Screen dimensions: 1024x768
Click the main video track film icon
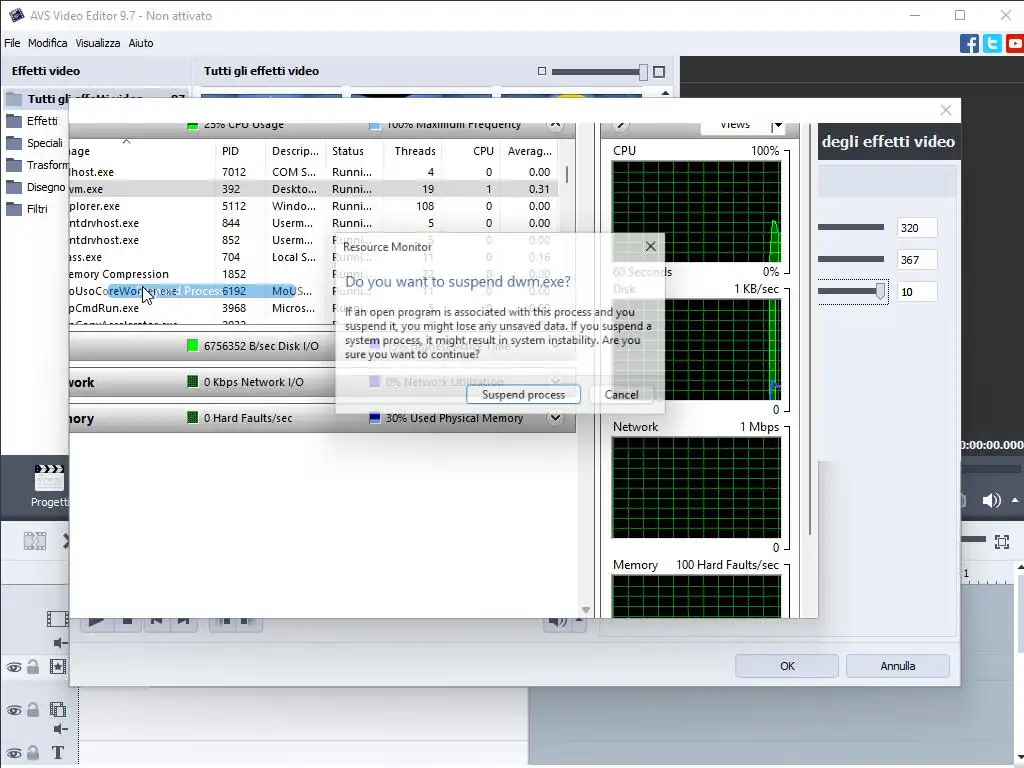click(57, 618)
